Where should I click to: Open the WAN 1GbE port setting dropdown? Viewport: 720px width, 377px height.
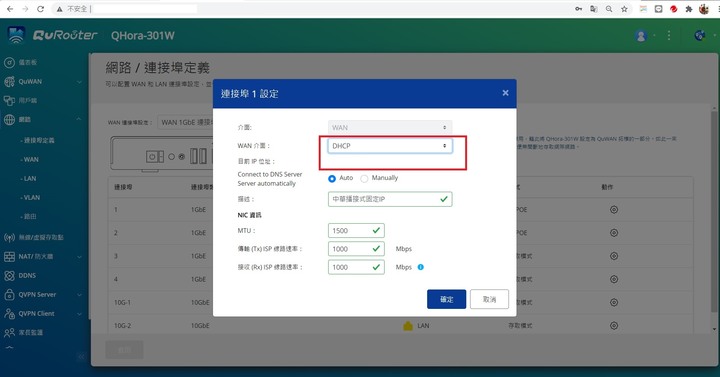coord(185,122)
